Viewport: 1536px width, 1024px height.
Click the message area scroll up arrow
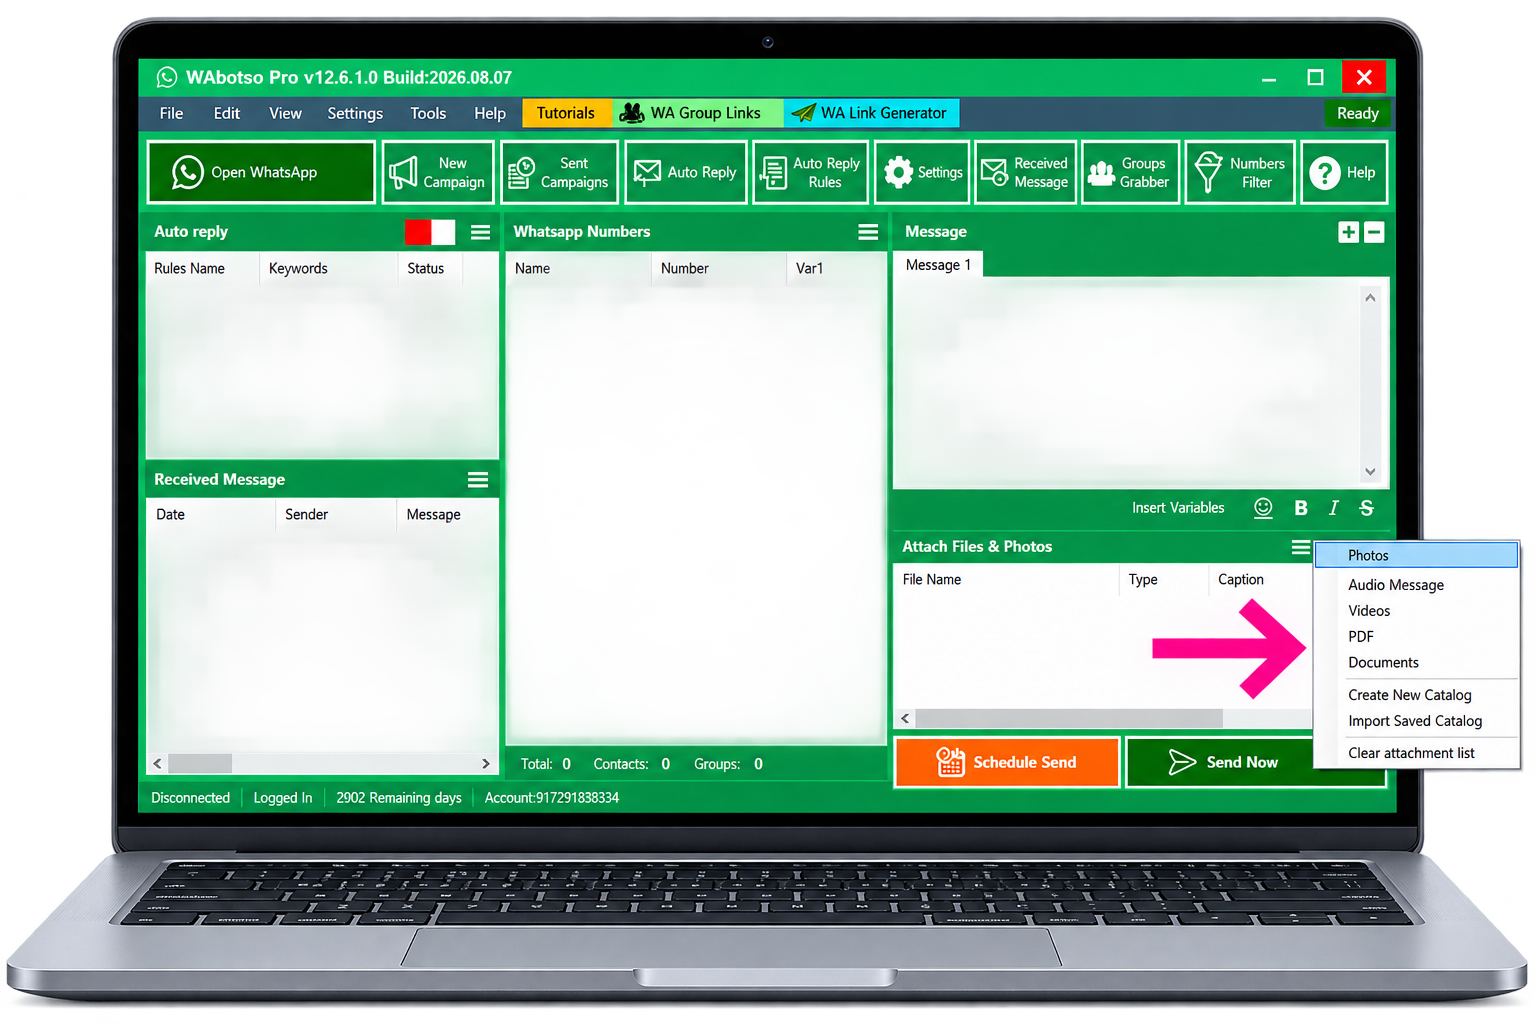1370,297
